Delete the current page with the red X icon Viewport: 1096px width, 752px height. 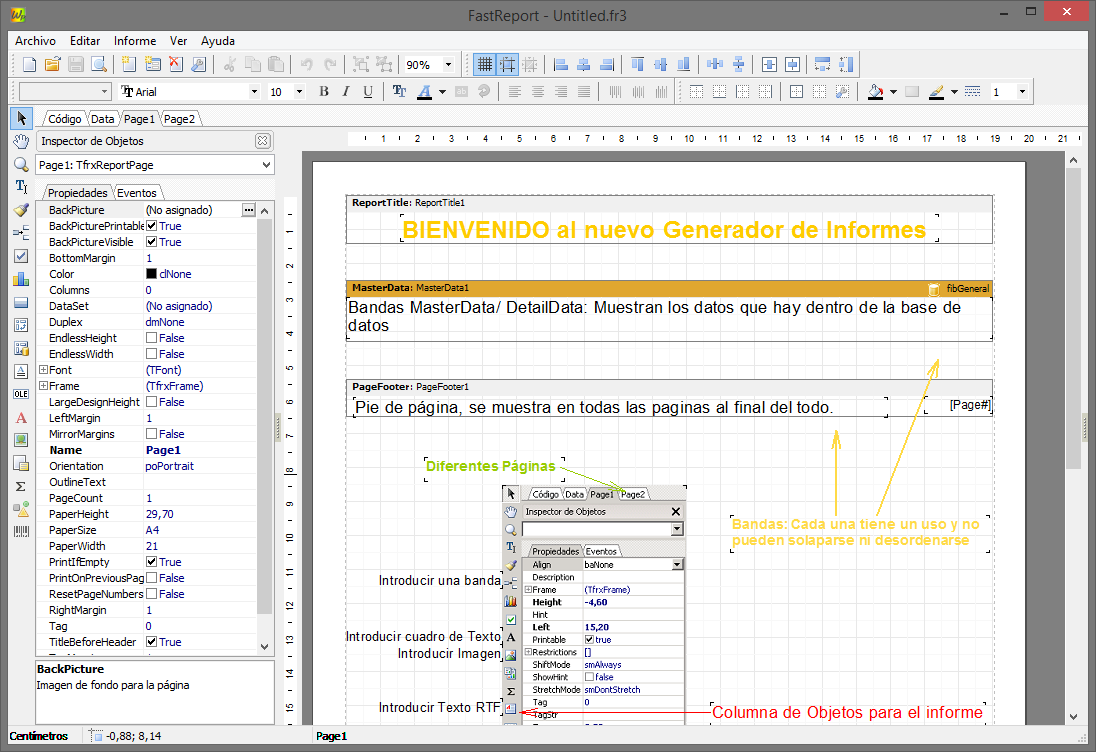coord(175,65)
